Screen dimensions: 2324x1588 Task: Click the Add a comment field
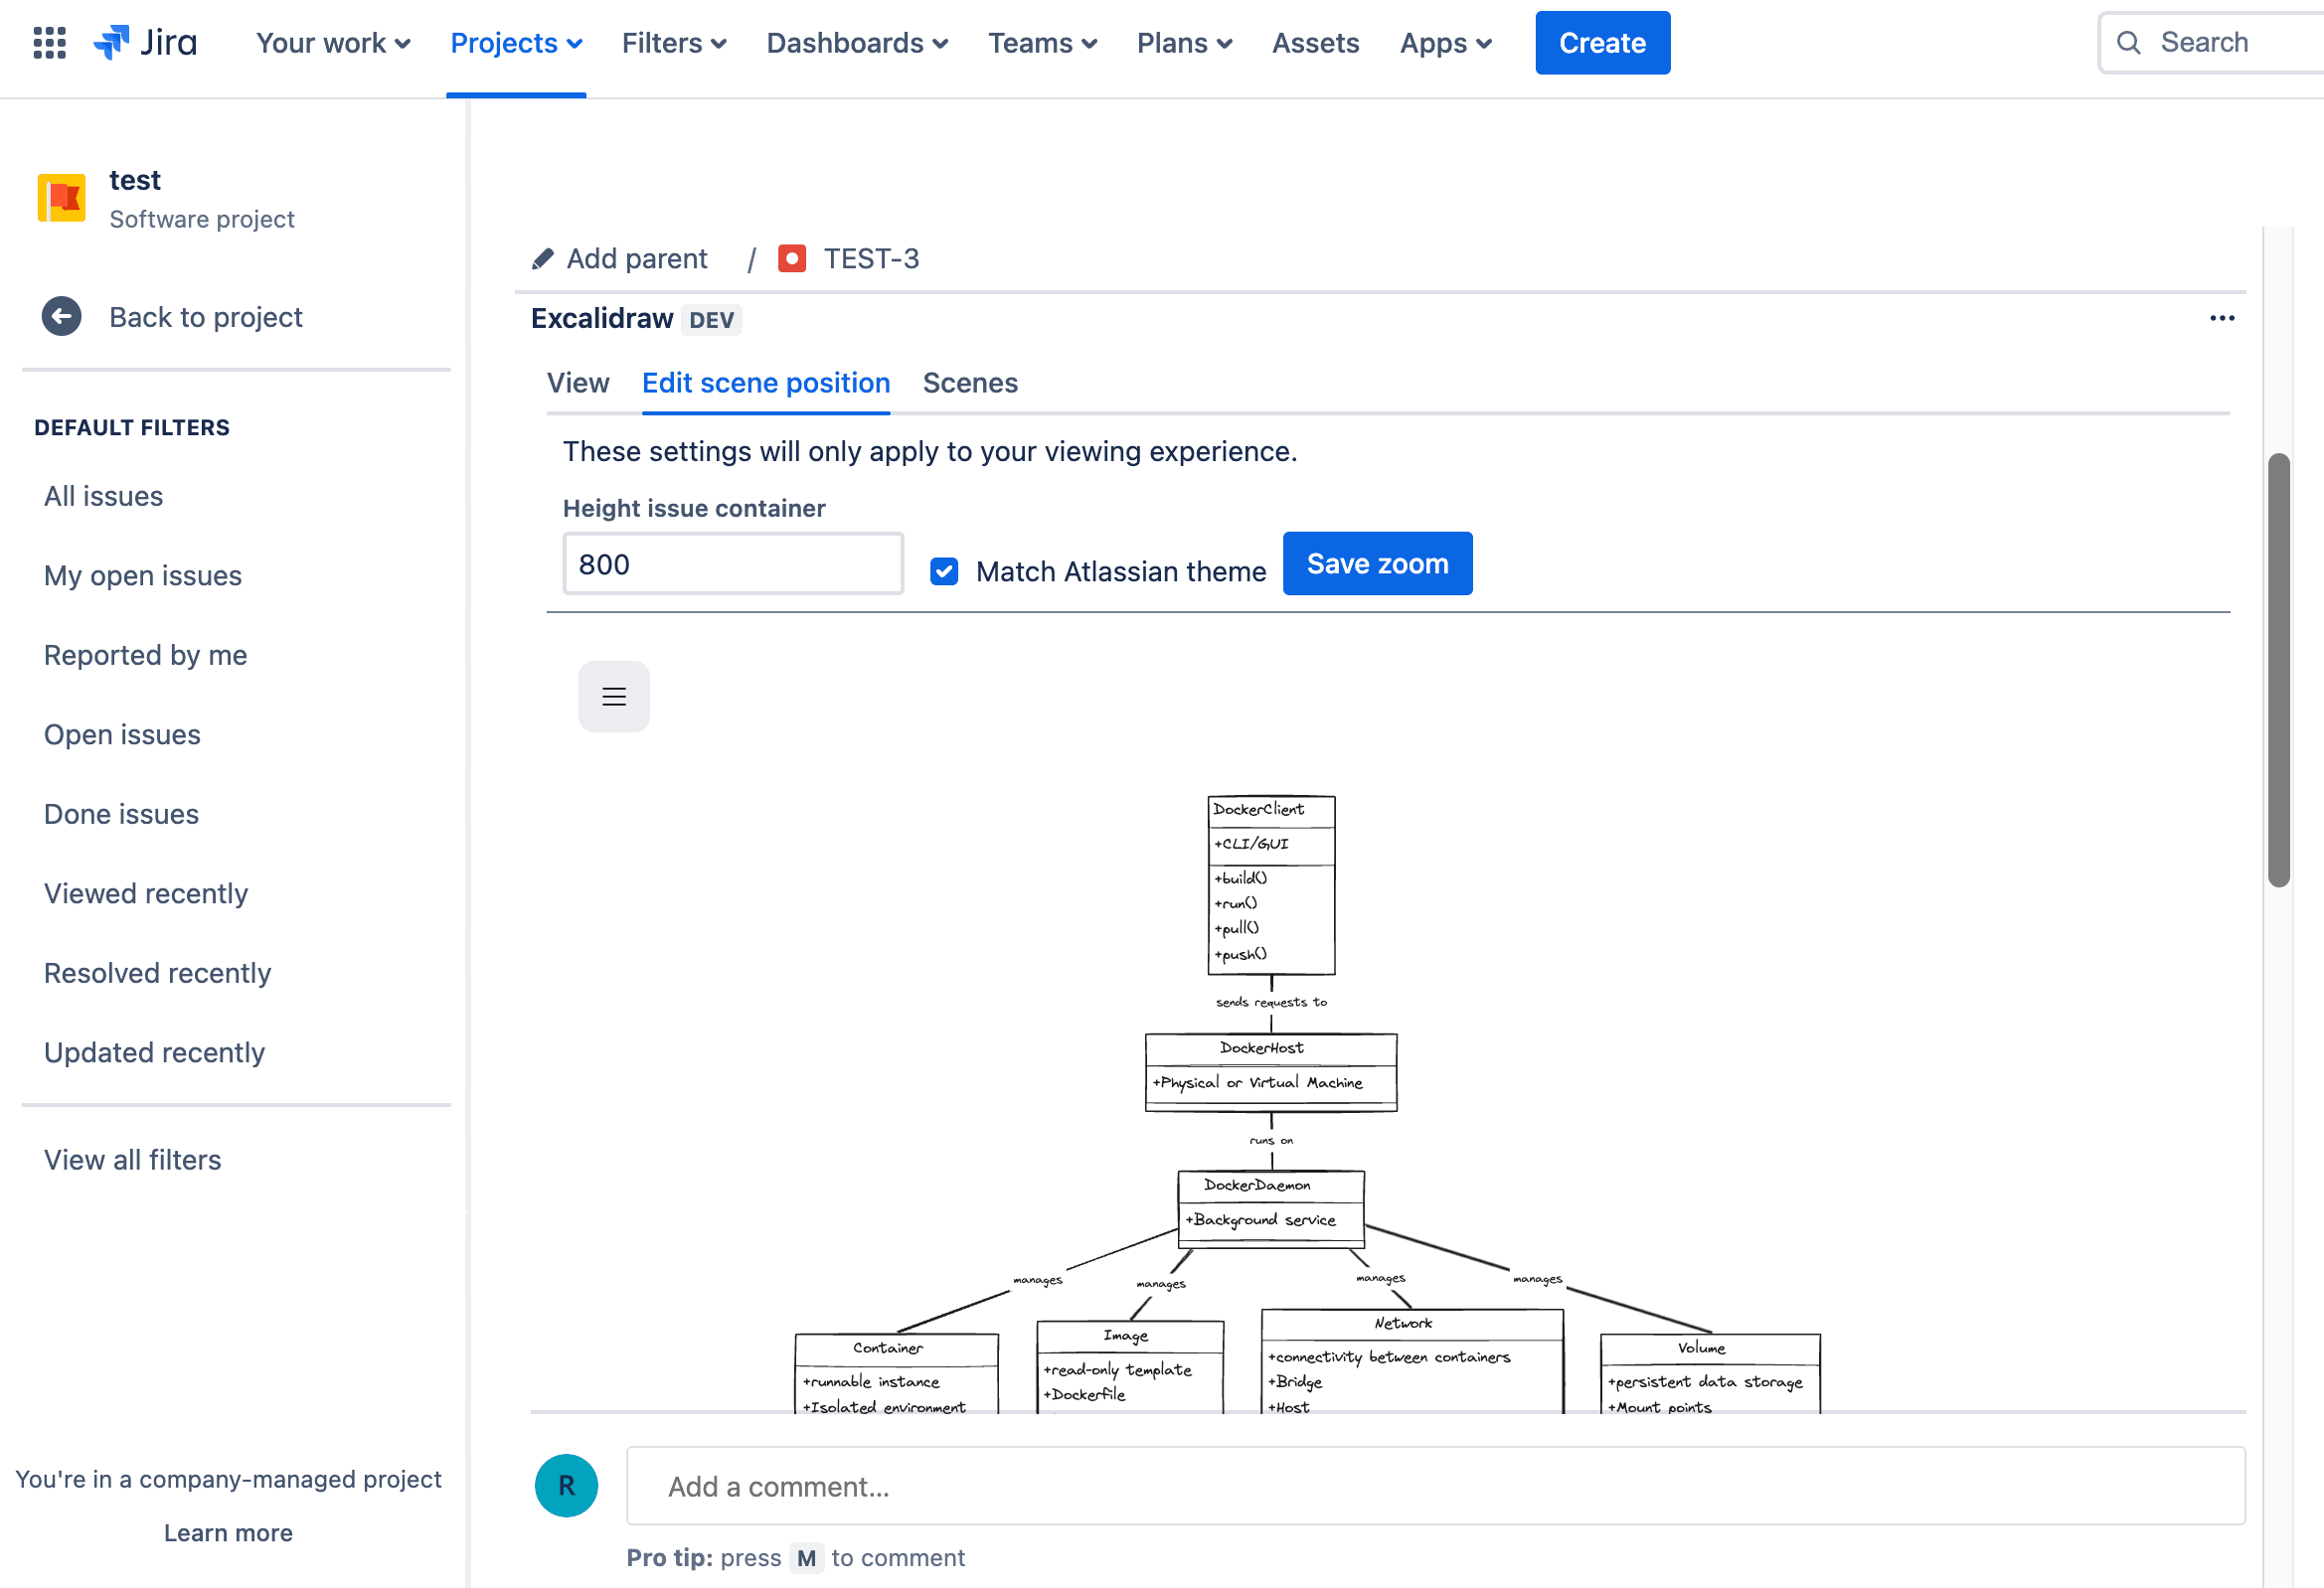click(1436, 1485)
